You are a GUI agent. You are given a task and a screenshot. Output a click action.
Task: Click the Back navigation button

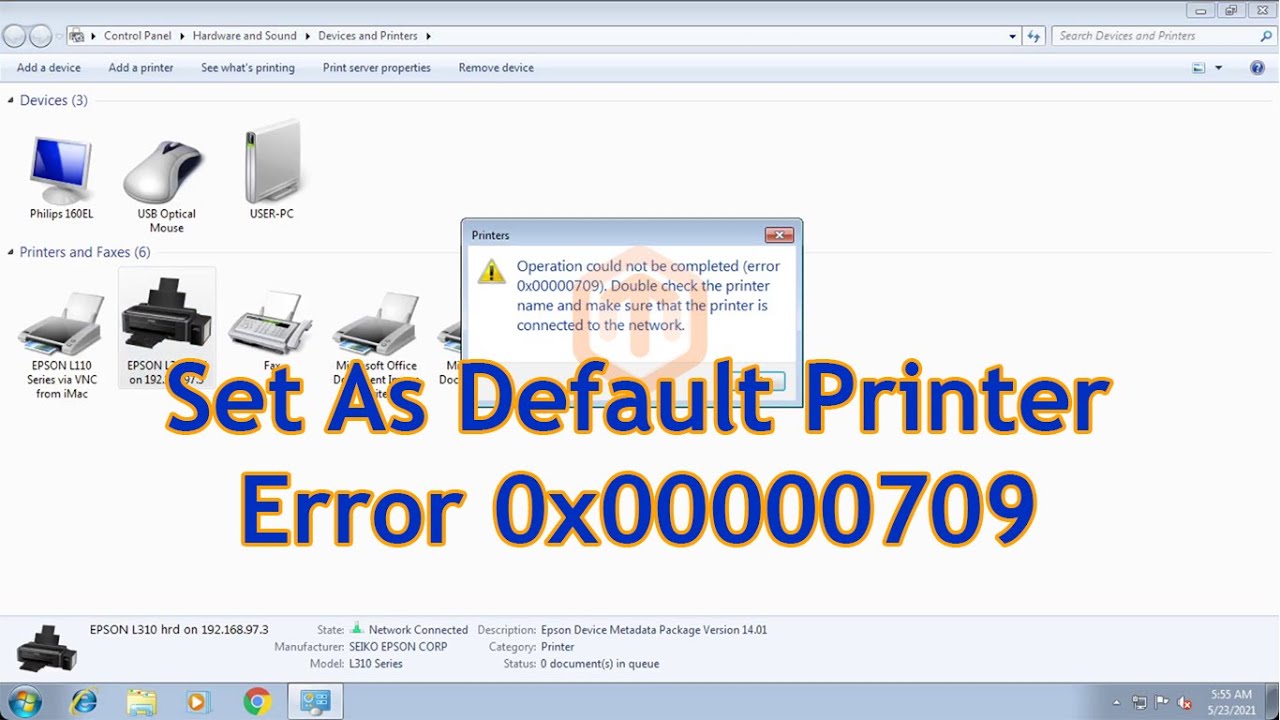point(14,36)
